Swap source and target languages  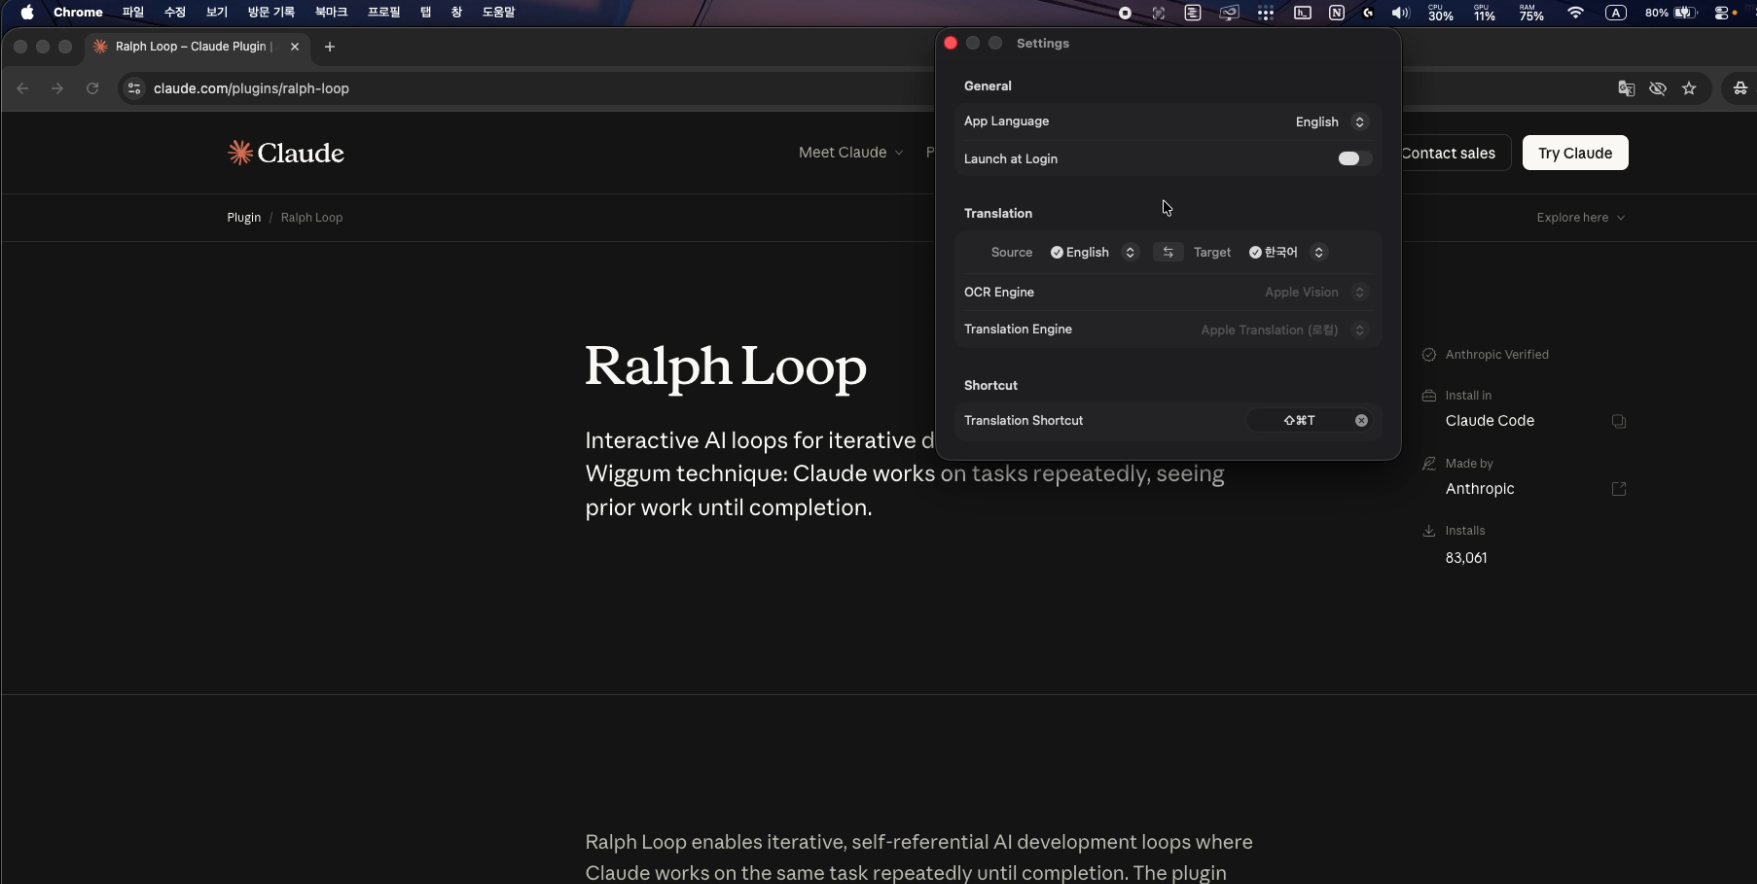pos(1167,253)
